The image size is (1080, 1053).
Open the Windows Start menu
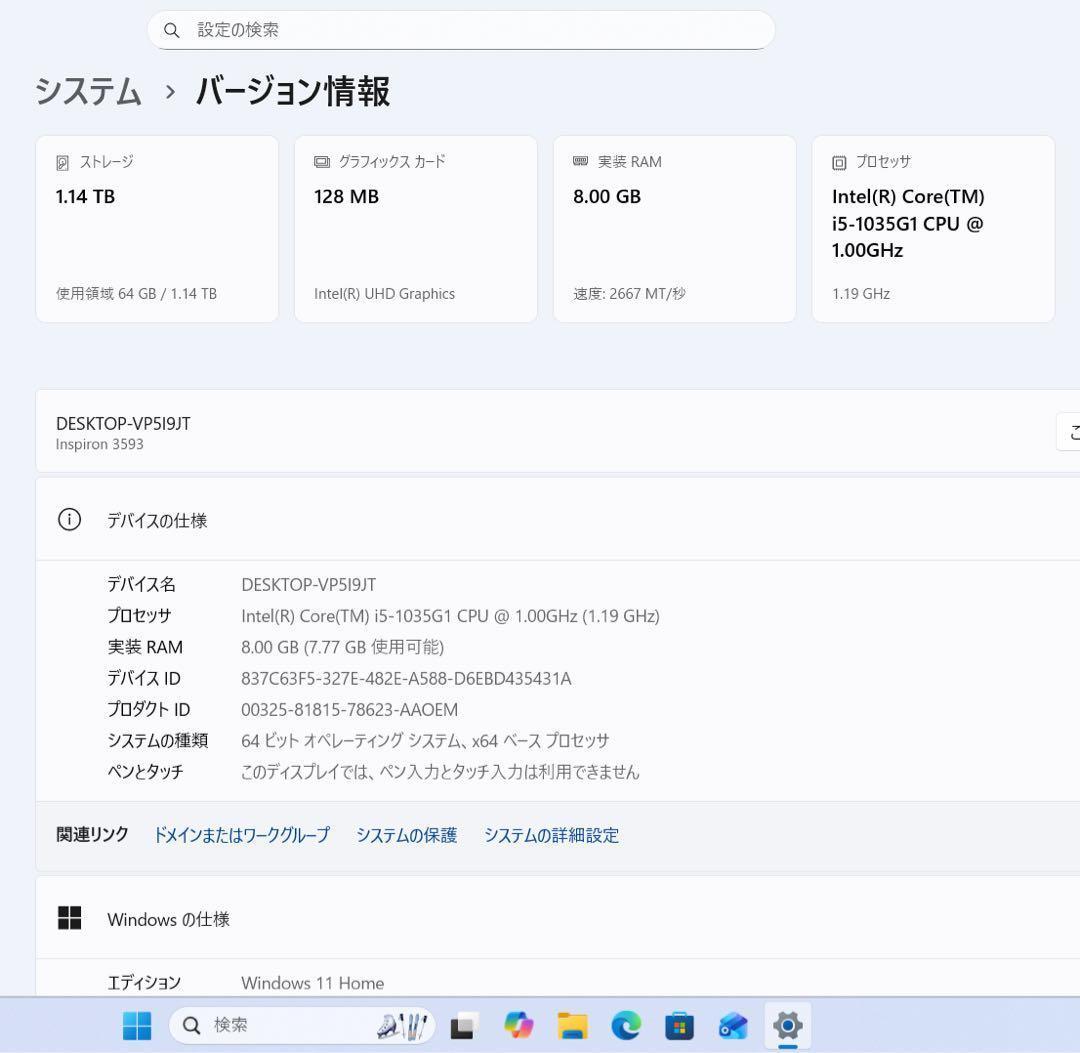pyautogui.click(x=137, y=1025)
